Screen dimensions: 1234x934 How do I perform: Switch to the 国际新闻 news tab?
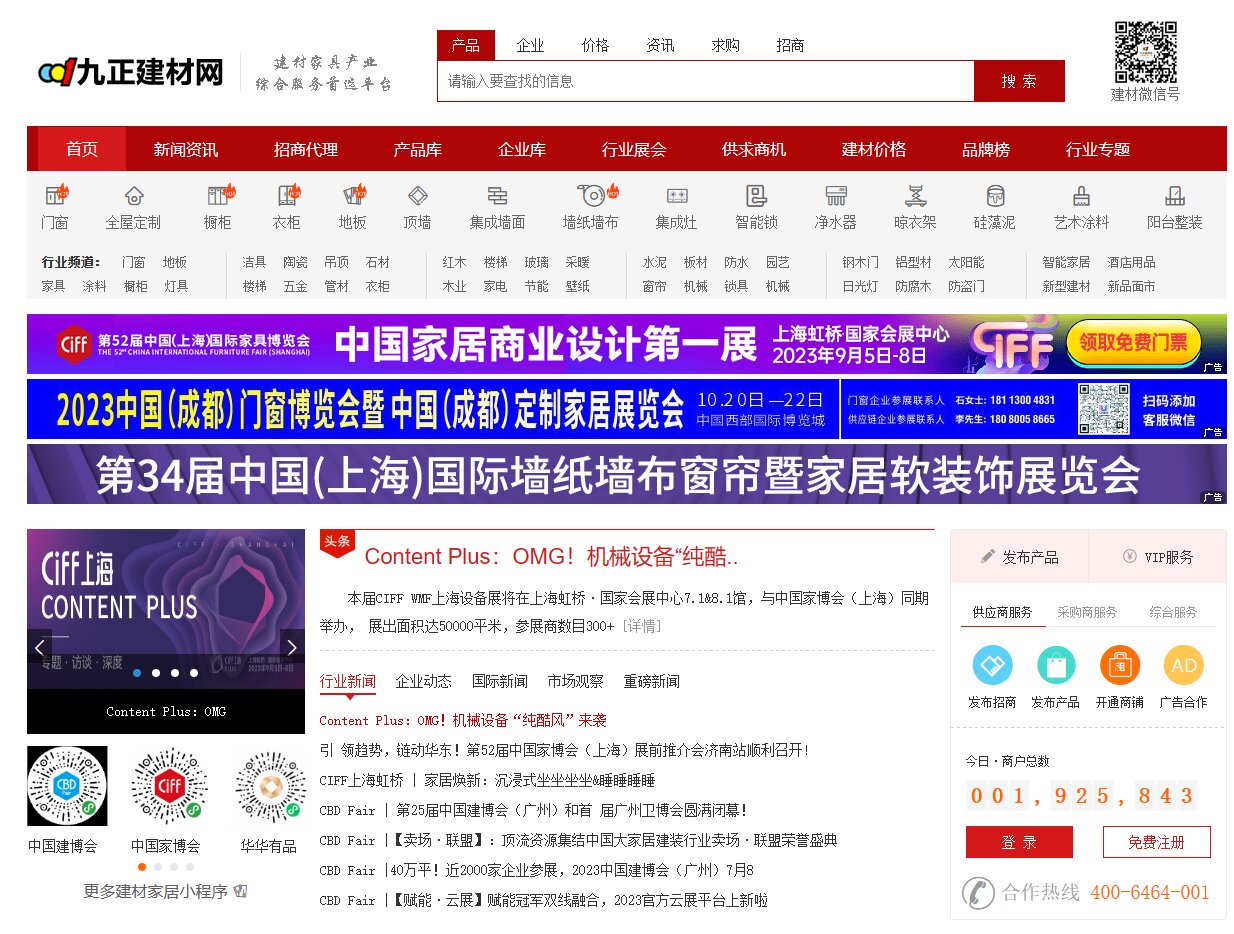[x=499, y=681]
